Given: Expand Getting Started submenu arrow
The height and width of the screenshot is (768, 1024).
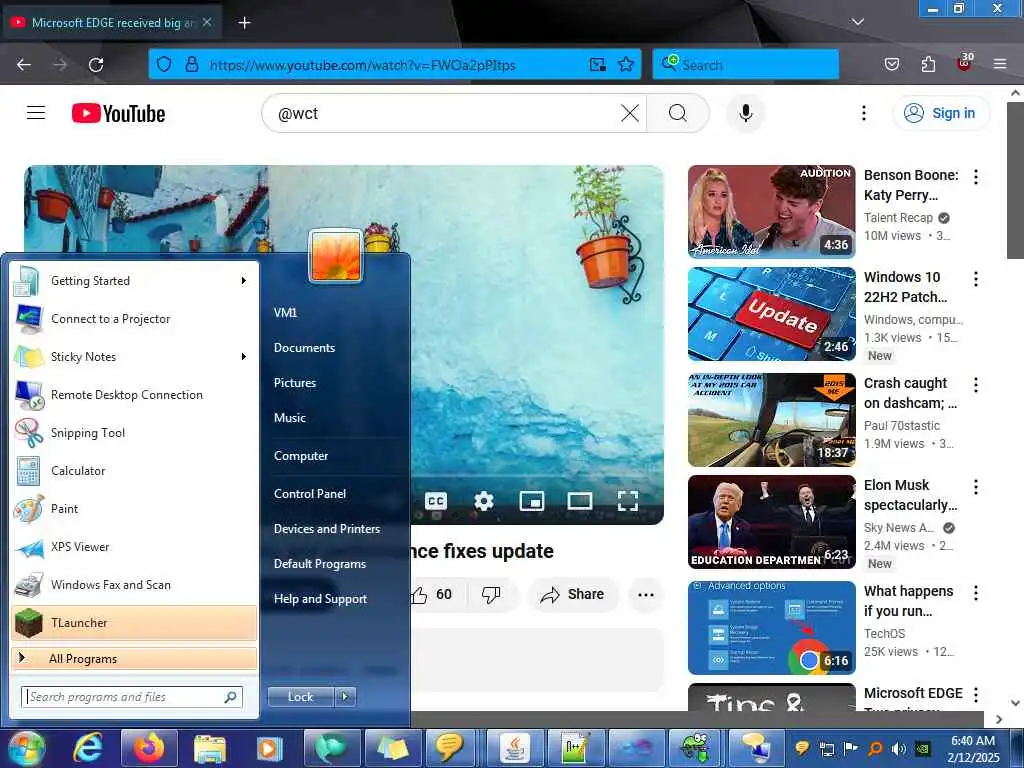Looking at the screenshot, I should [x=244, y=281].
